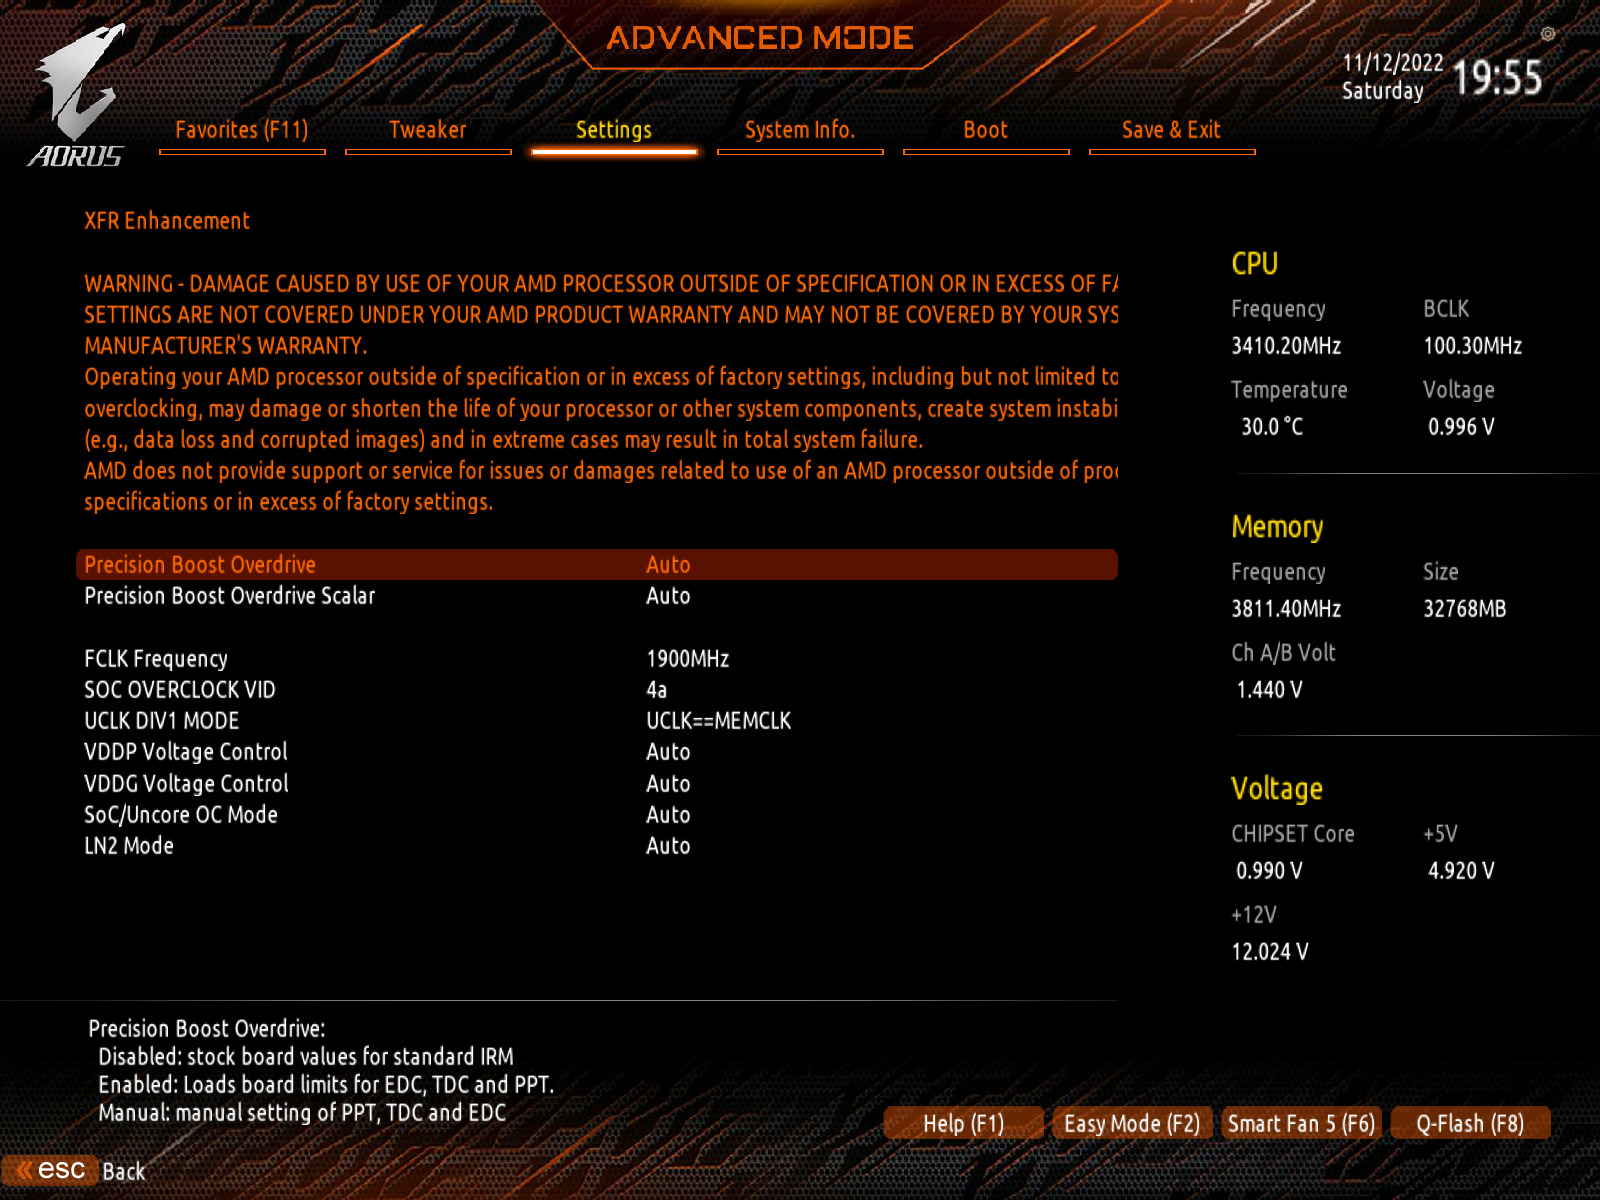Screen dimensions: 1600x1200
Task: Click BCLK value 100.30MHz
Action: pos(1473,346)
